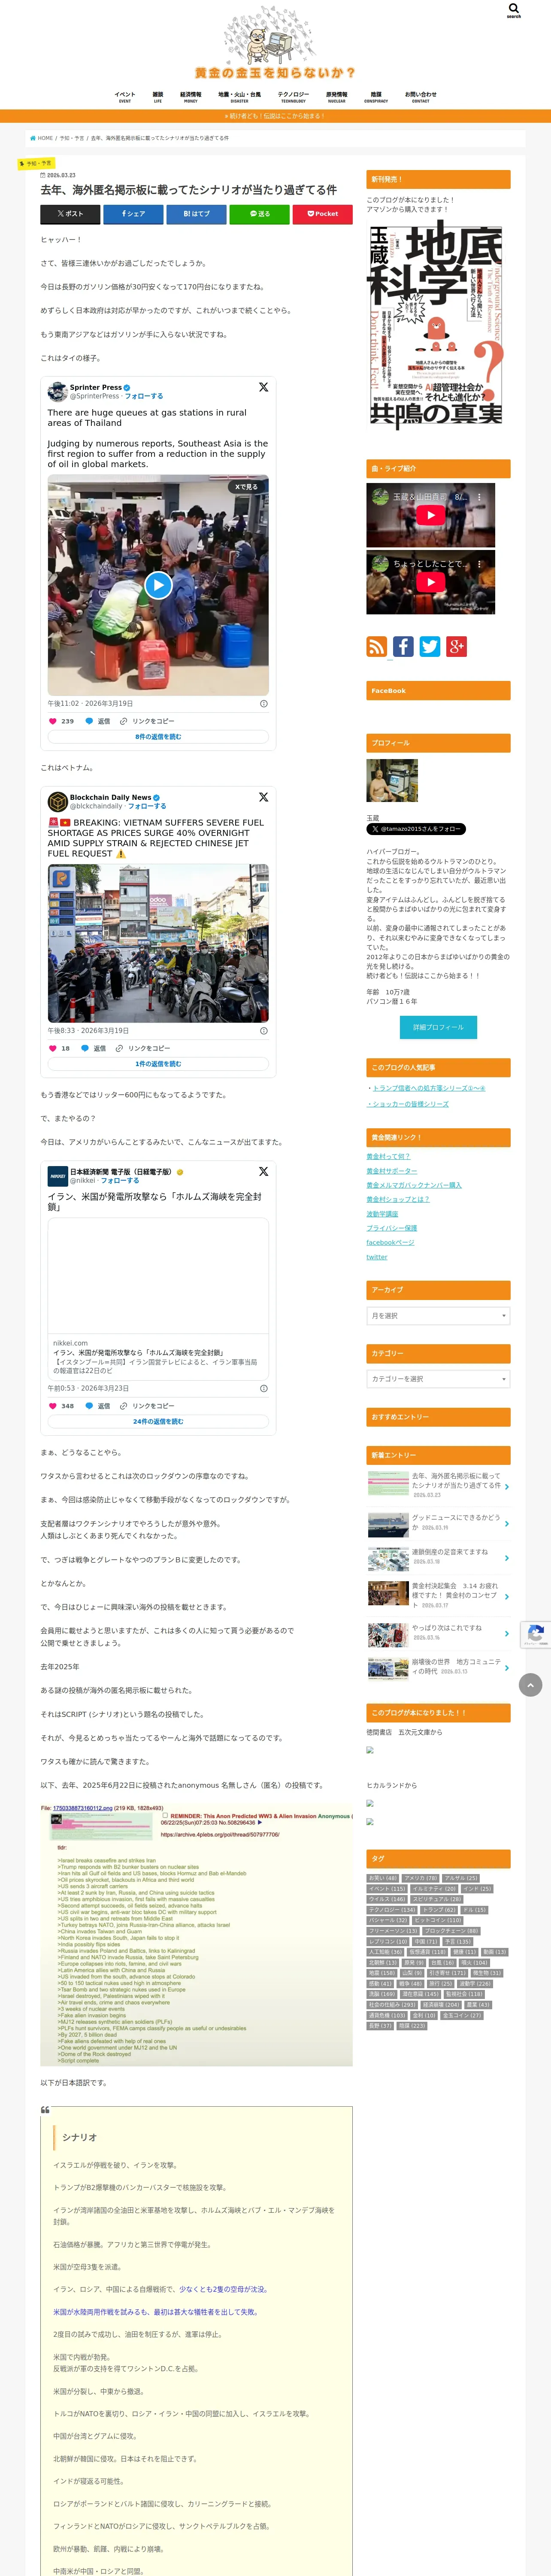Viewport: 551px width, 2576px height.
Task: Copy link on 日本経済新聞 tweet
Action: click(x=147, y=1405)
